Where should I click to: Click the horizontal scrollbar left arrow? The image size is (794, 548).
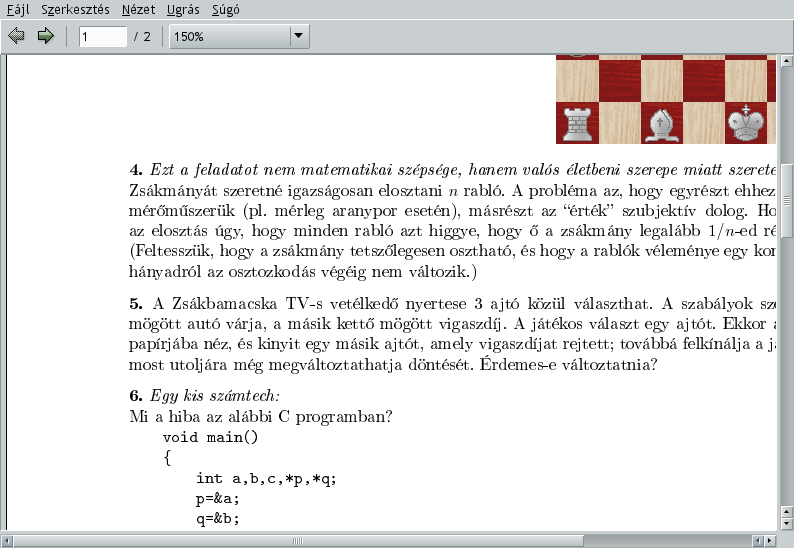[7, 540]
